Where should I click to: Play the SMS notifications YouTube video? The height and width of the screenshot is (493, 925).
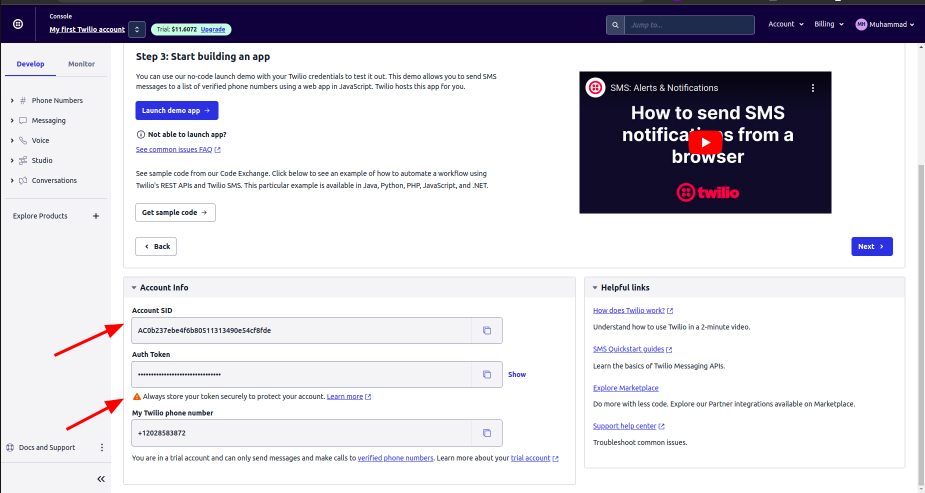pos(705,142)
